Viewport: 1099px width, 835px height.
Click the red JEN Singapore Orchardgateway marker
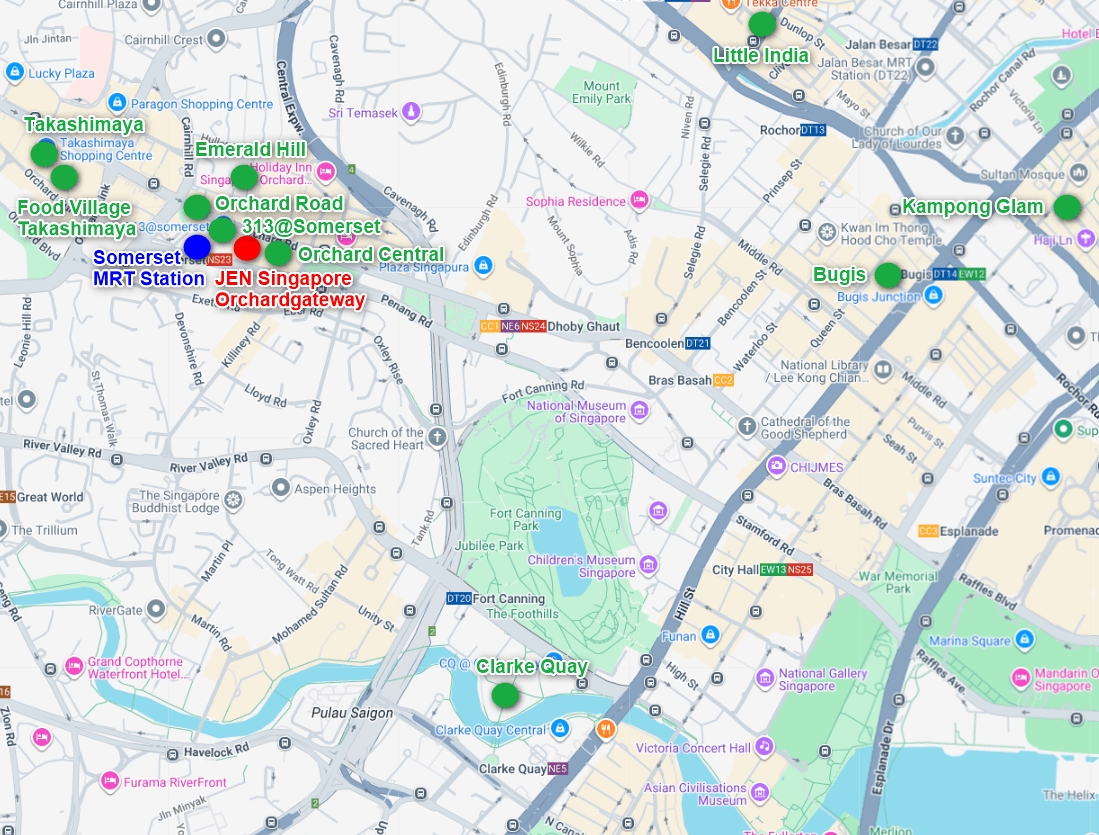(247, 247)
